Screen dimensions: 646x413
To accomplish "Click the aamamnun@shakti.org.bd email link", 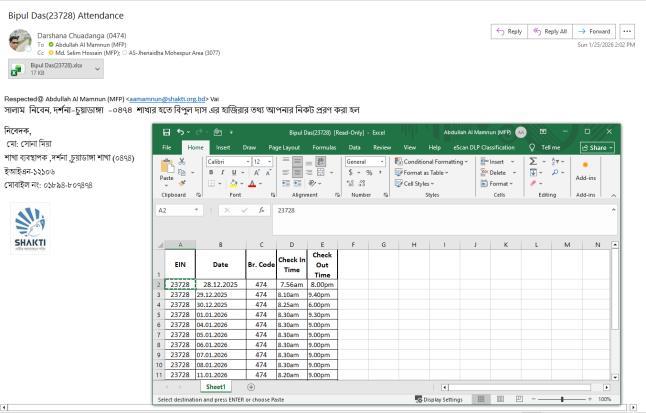I will click(167, 99).
